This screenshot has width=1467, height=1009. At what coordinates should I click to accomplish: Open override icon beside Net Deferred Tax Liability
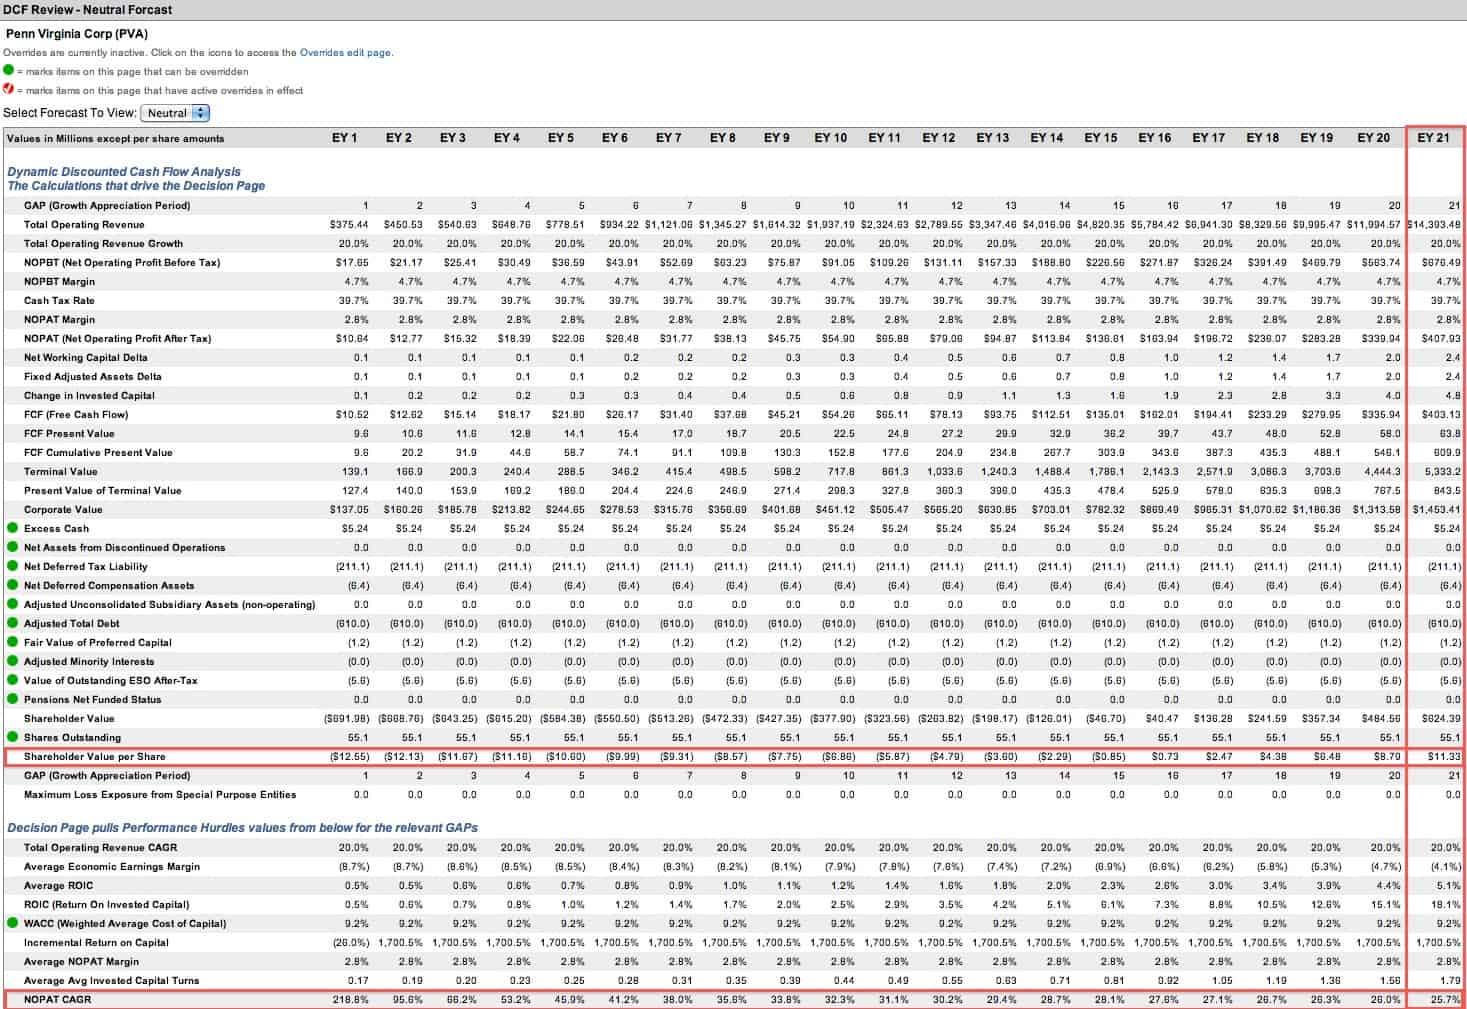click(x=12, y=566)
